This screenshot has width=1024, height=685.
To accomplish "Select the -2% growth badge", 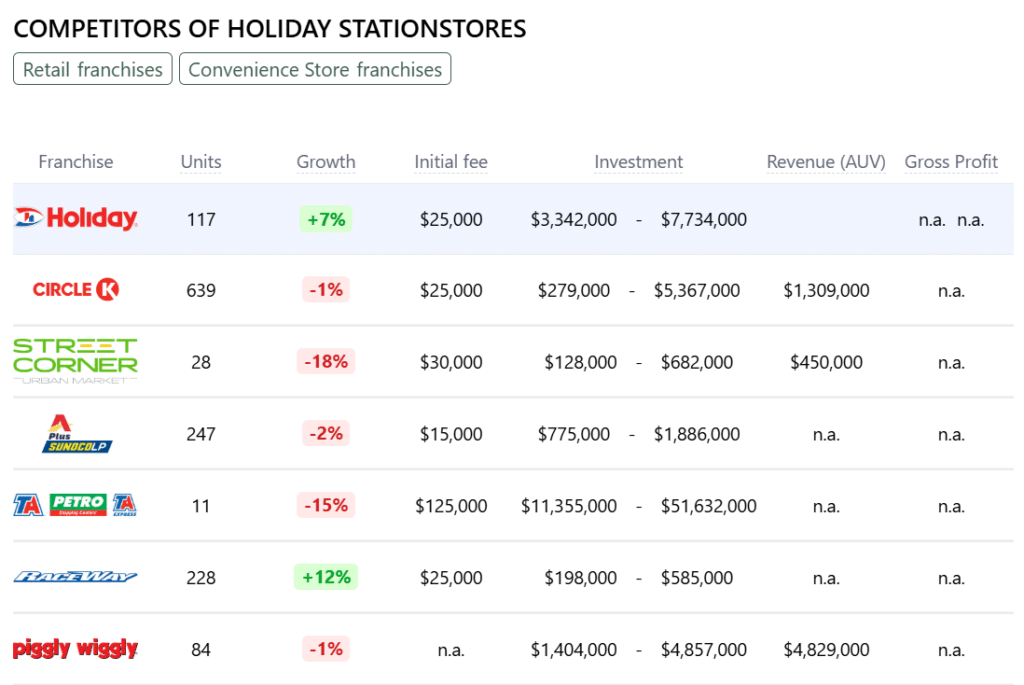I will click(326, 433).
